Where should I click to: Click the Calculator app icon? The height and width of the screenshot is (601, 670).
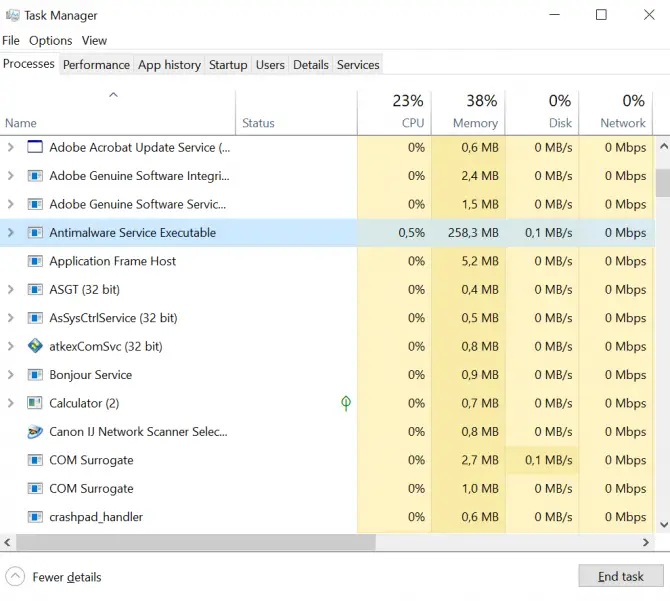pyautogui.click(x=35, y=403)
